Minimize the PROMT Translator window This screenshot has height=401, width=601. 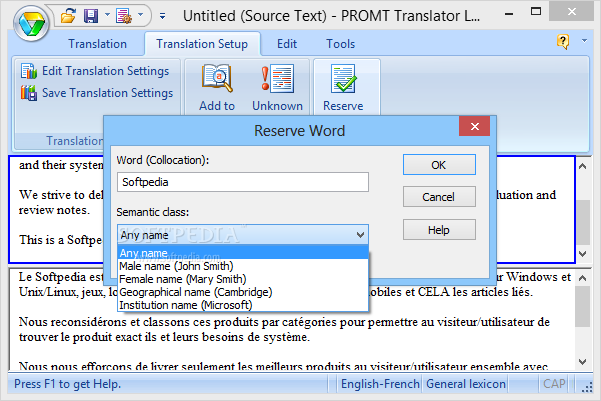click(x=509, y=14)
